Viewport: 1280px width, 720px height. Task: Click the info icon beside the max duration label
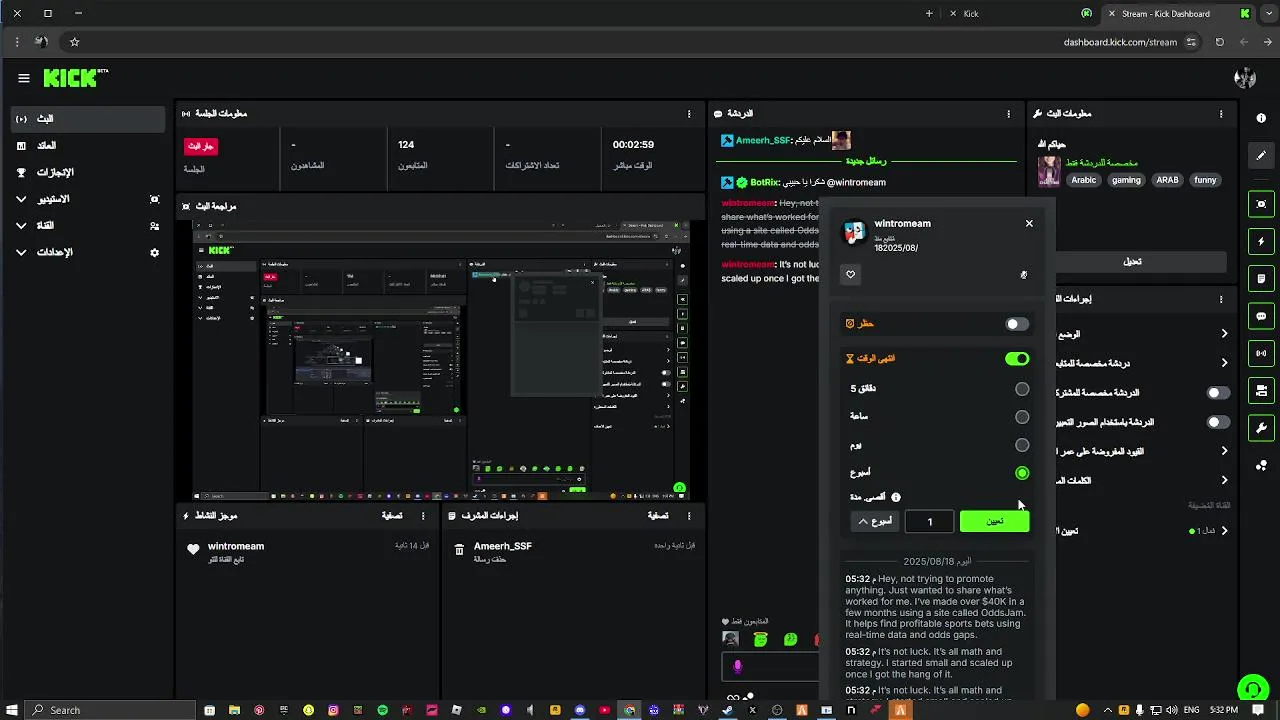tap(896, 497)
